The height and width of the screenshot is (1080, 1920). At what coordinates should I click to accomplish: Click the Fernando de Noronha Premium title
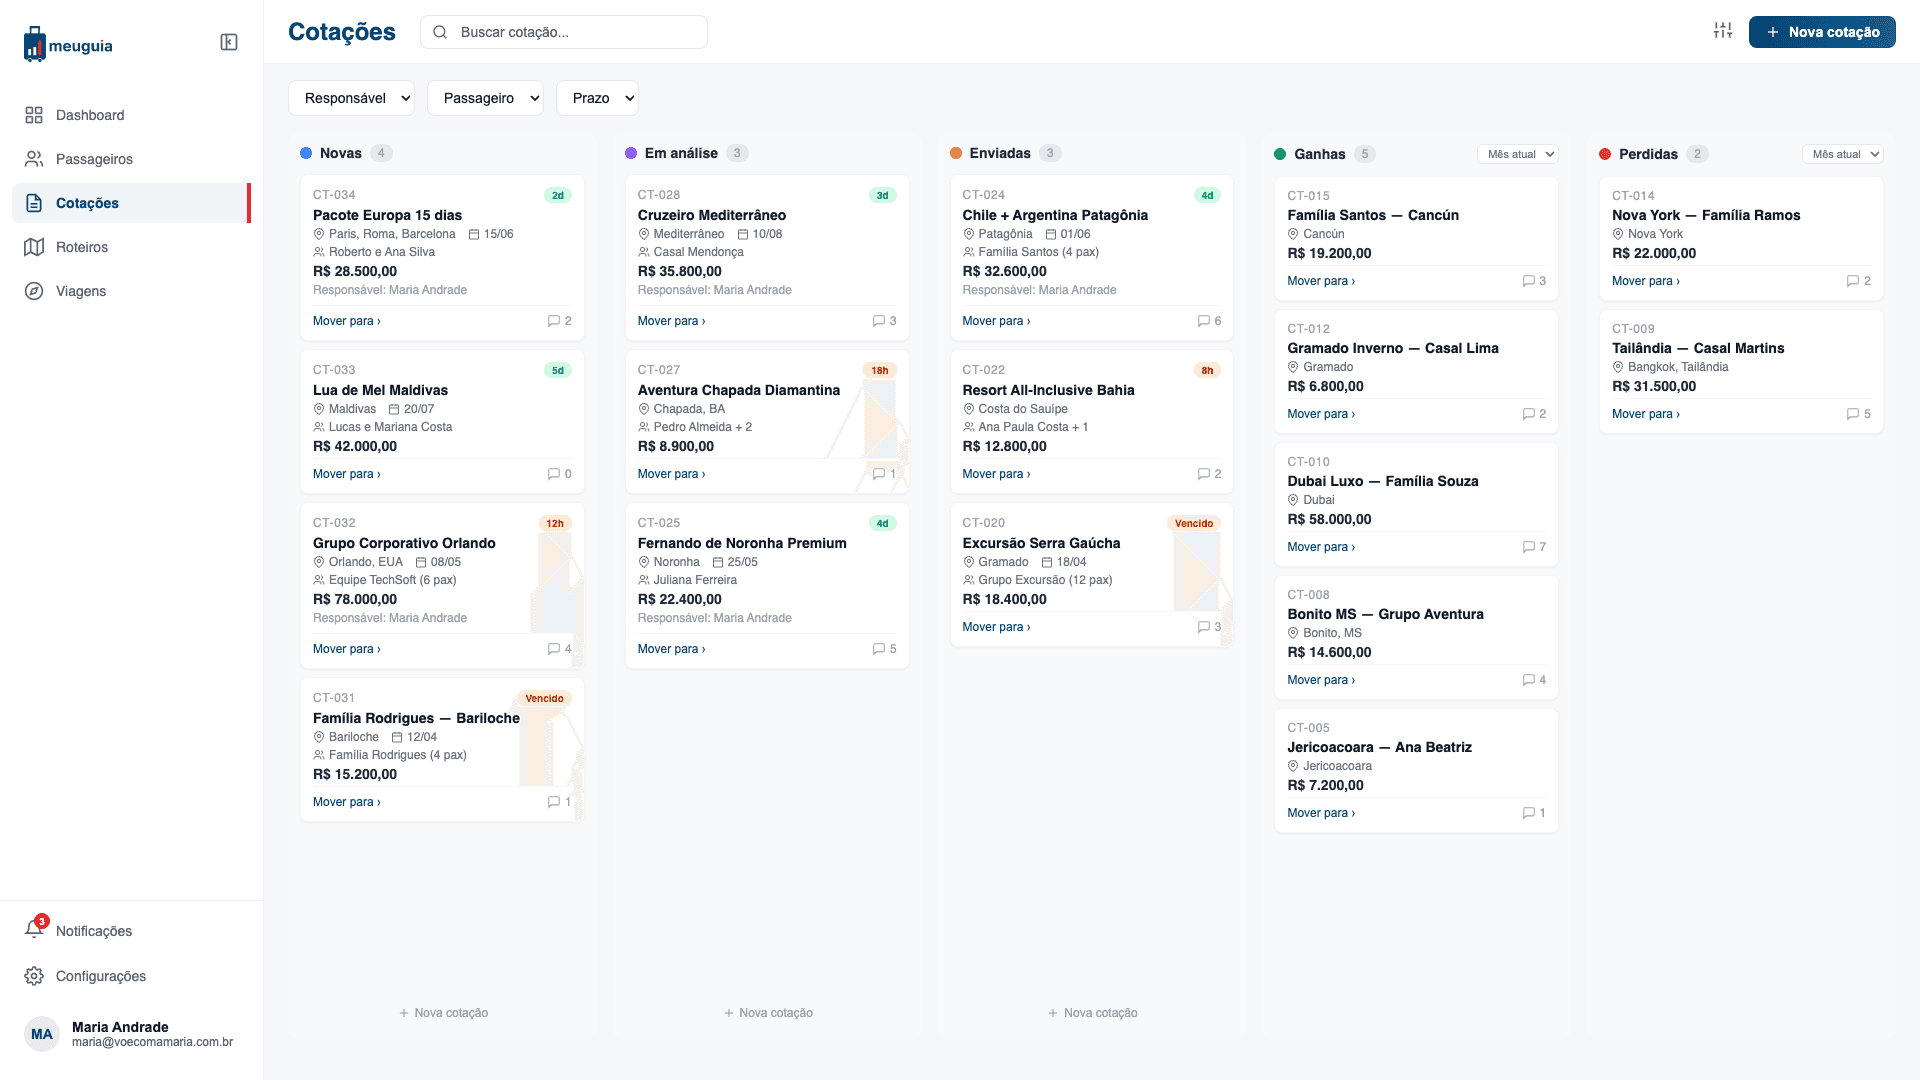click(742, 543)
